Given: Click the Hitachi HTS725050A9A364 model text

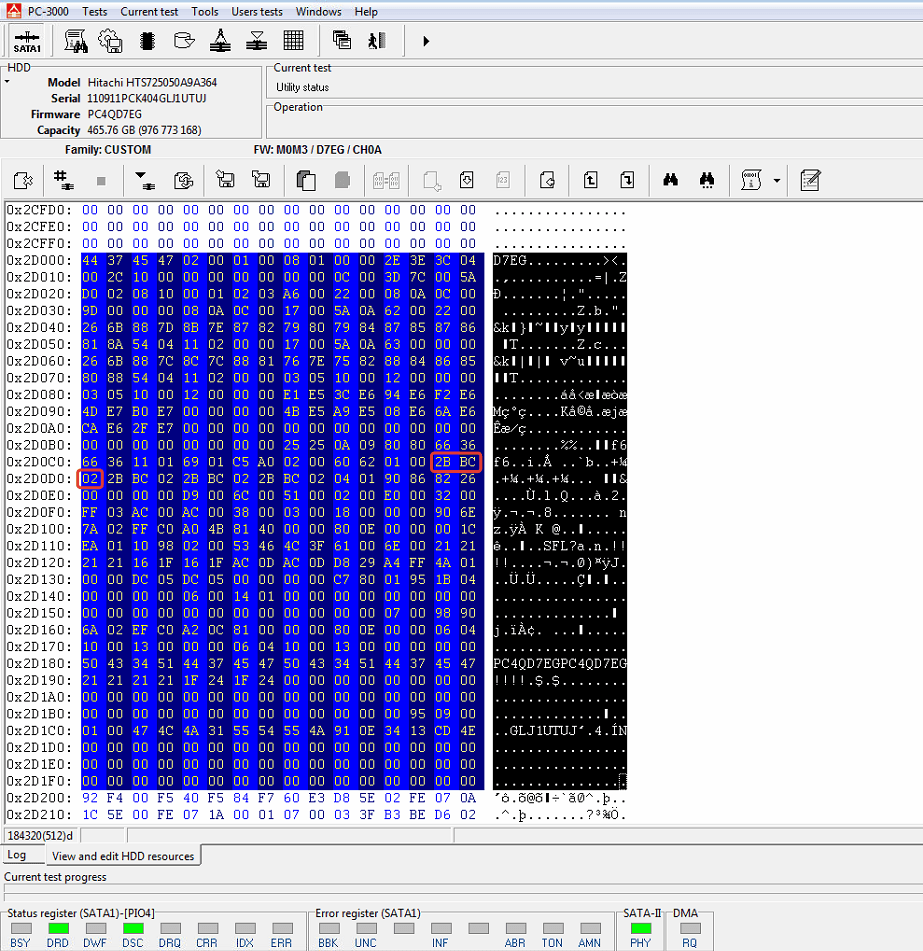Looking at the screenshot, I should click(152, 82).
